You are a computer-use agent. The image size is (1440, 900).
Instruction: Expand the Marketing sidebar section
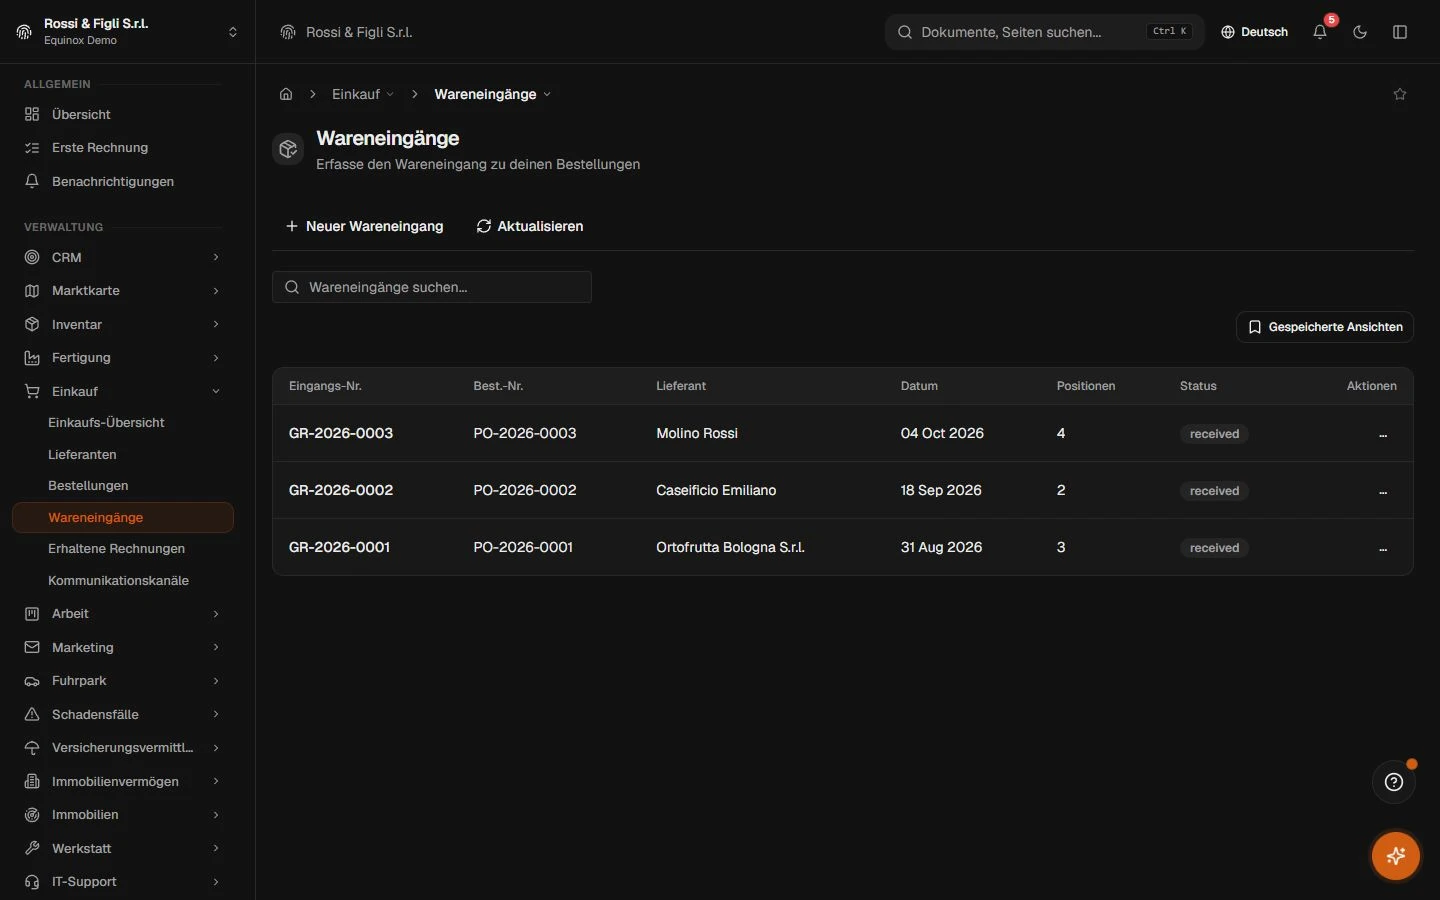[123, 647]
